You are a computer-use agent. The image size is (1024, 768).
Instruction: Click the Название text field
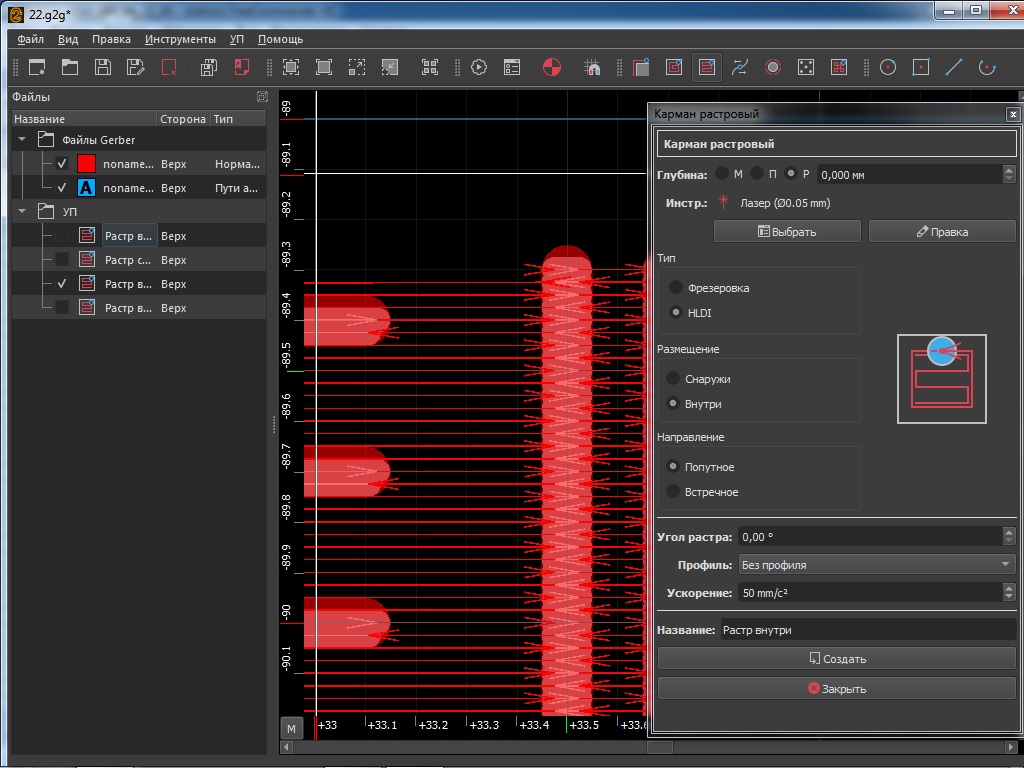(866, 630)
